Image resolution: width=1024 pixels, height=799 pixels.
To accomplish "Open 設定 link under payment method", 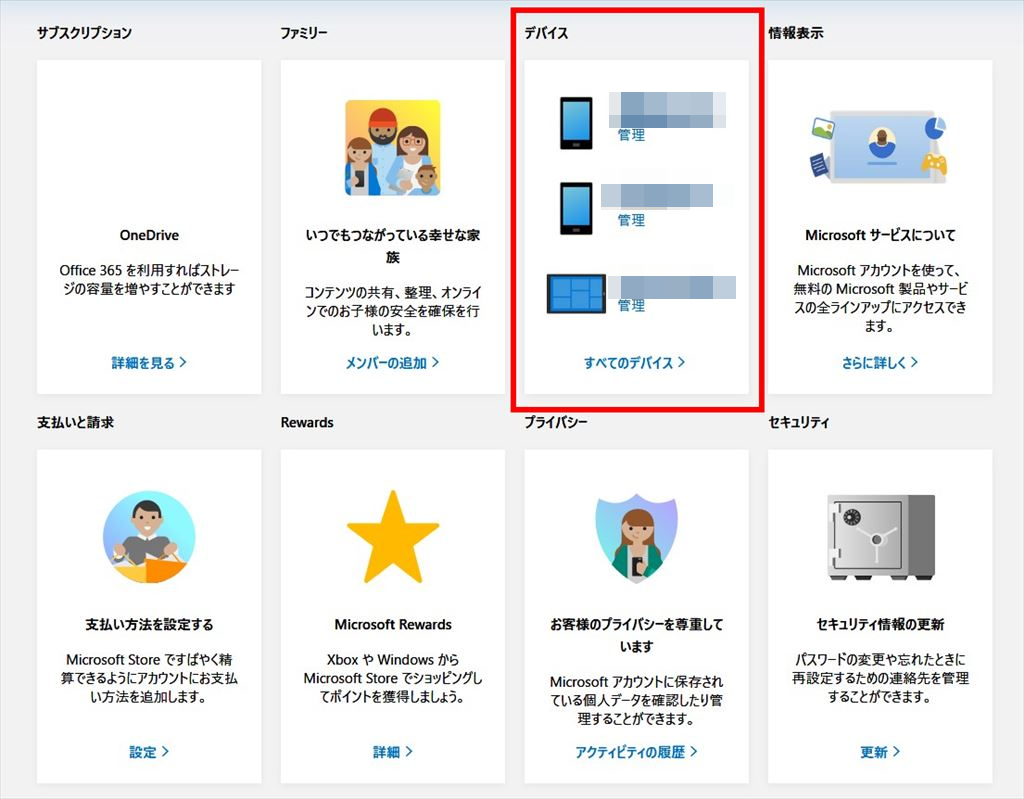I will (148, 752).
